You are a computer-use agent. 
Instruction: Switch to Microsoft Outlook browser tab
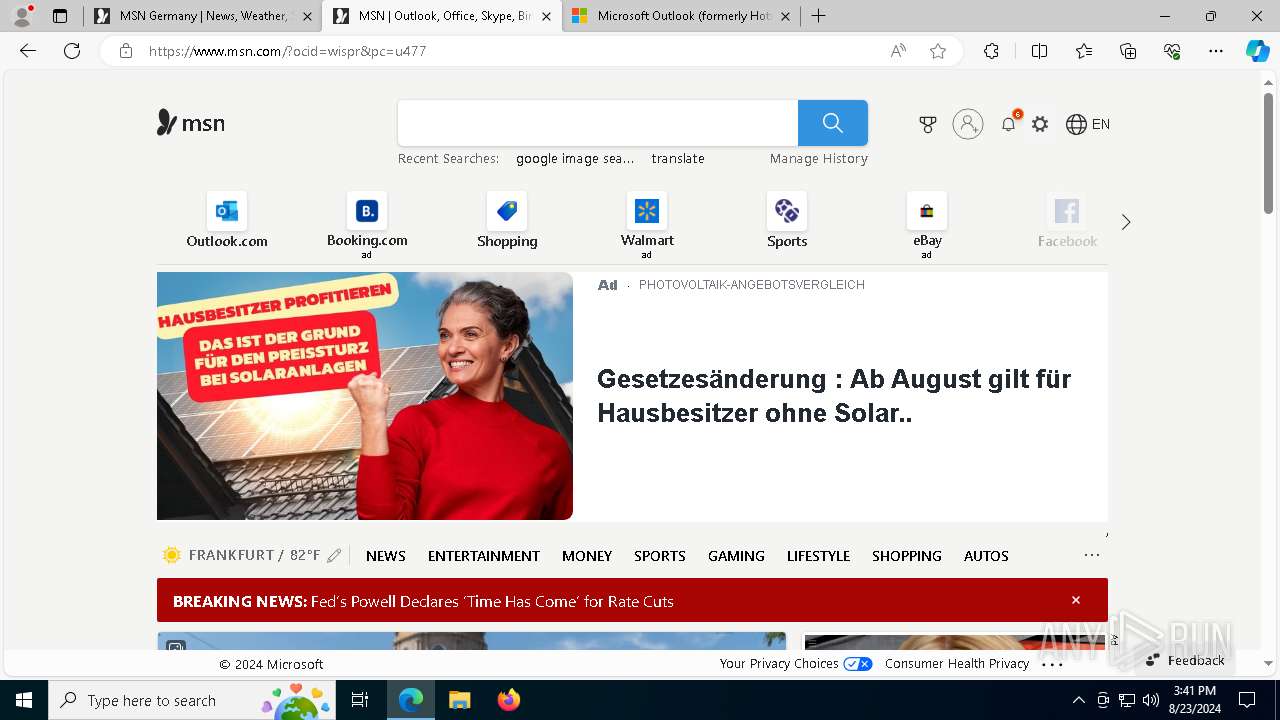coord(683,16)
